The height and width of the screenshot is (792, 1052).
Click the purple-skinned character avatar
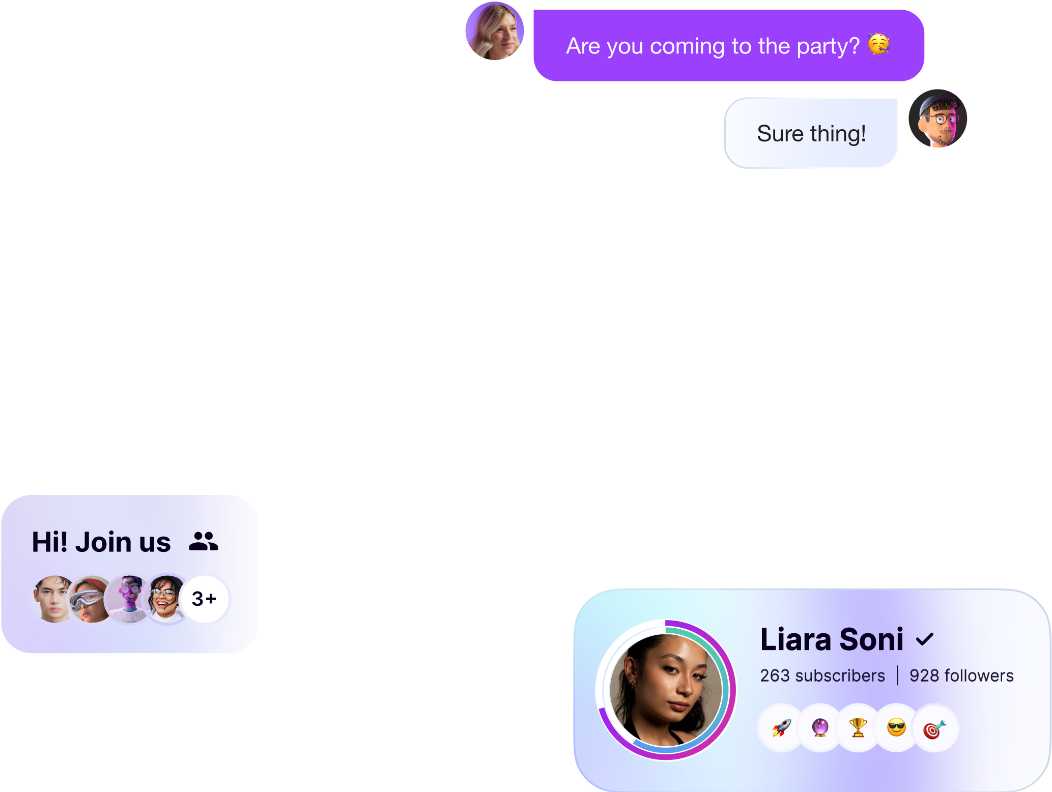tap(127, 599)
